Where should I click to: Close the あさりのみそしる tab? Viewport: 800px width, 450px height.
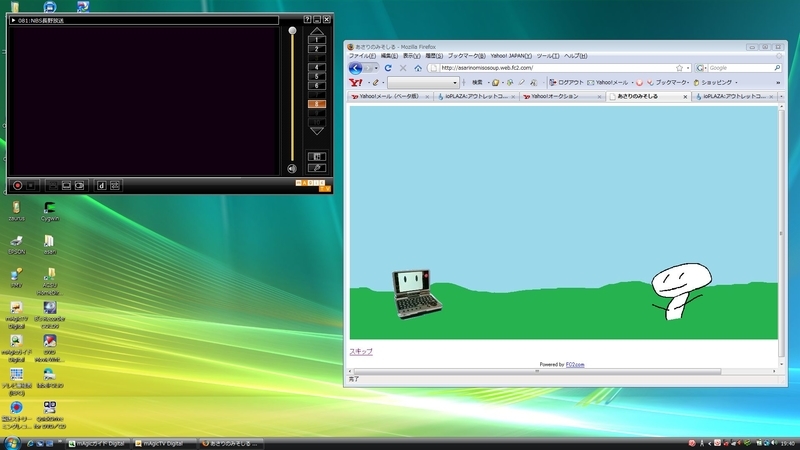[685, 97]
